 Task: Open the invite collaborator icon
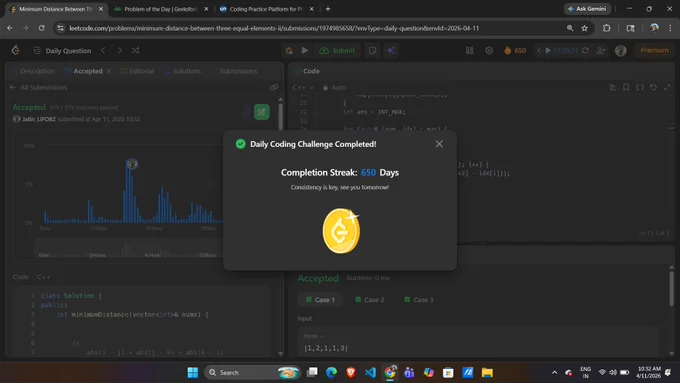click(601, 51)
